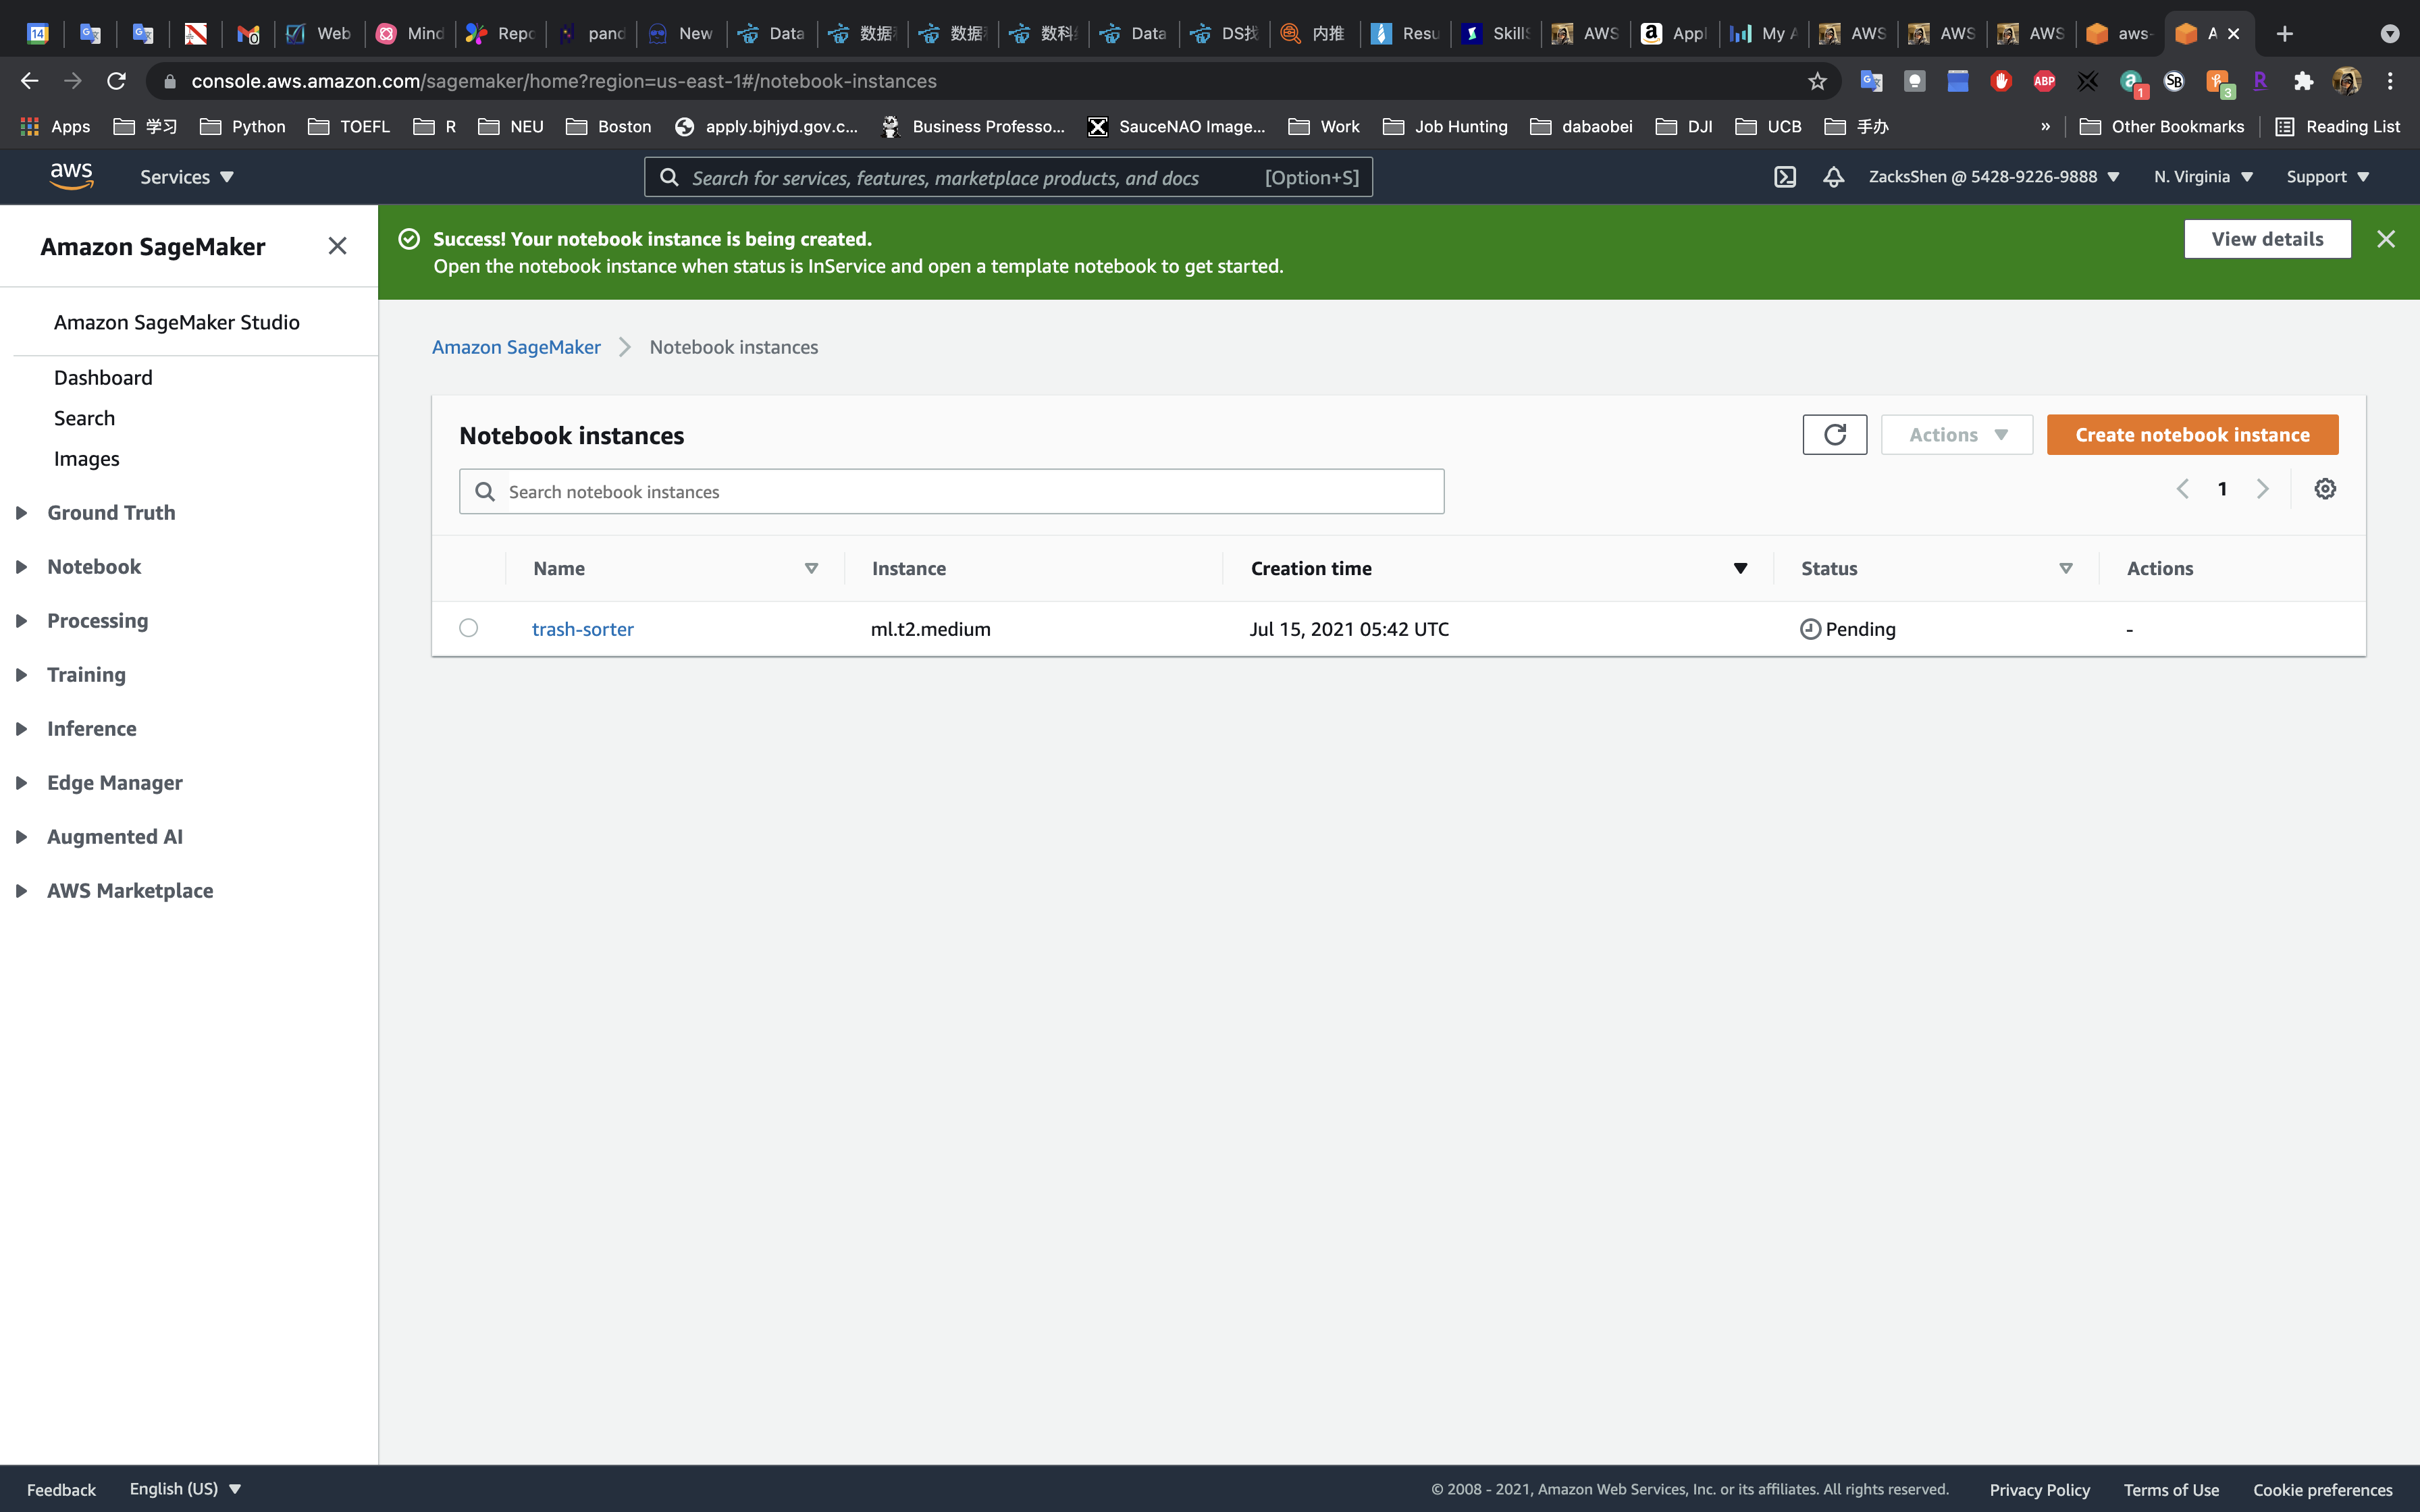Open the Support menu
2420x1512 pixels.
[x=2327, y=177]
